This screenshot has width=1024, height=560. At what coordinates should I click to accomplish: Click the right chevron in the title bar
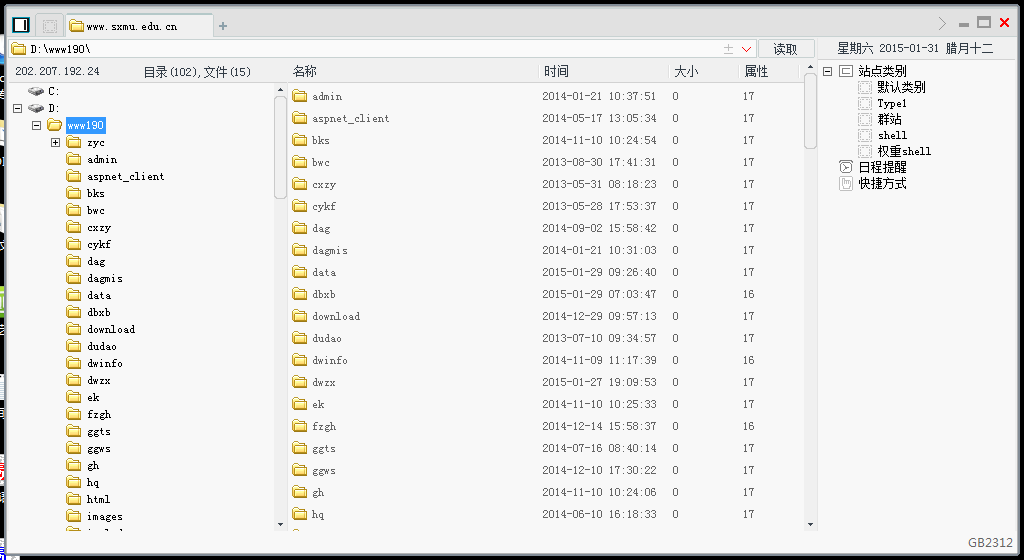coord(942,23)
